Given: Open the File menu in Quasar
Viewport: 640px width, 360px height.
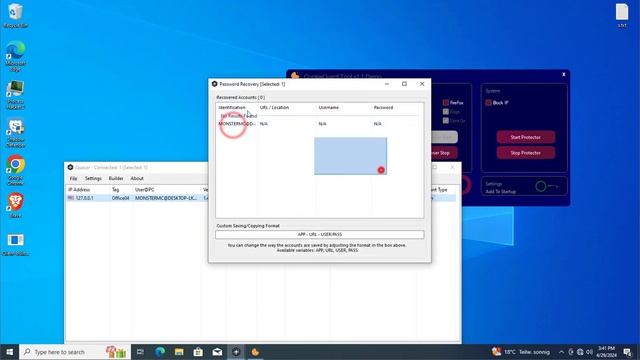Looking at the screenshot, I should [73, 178].
